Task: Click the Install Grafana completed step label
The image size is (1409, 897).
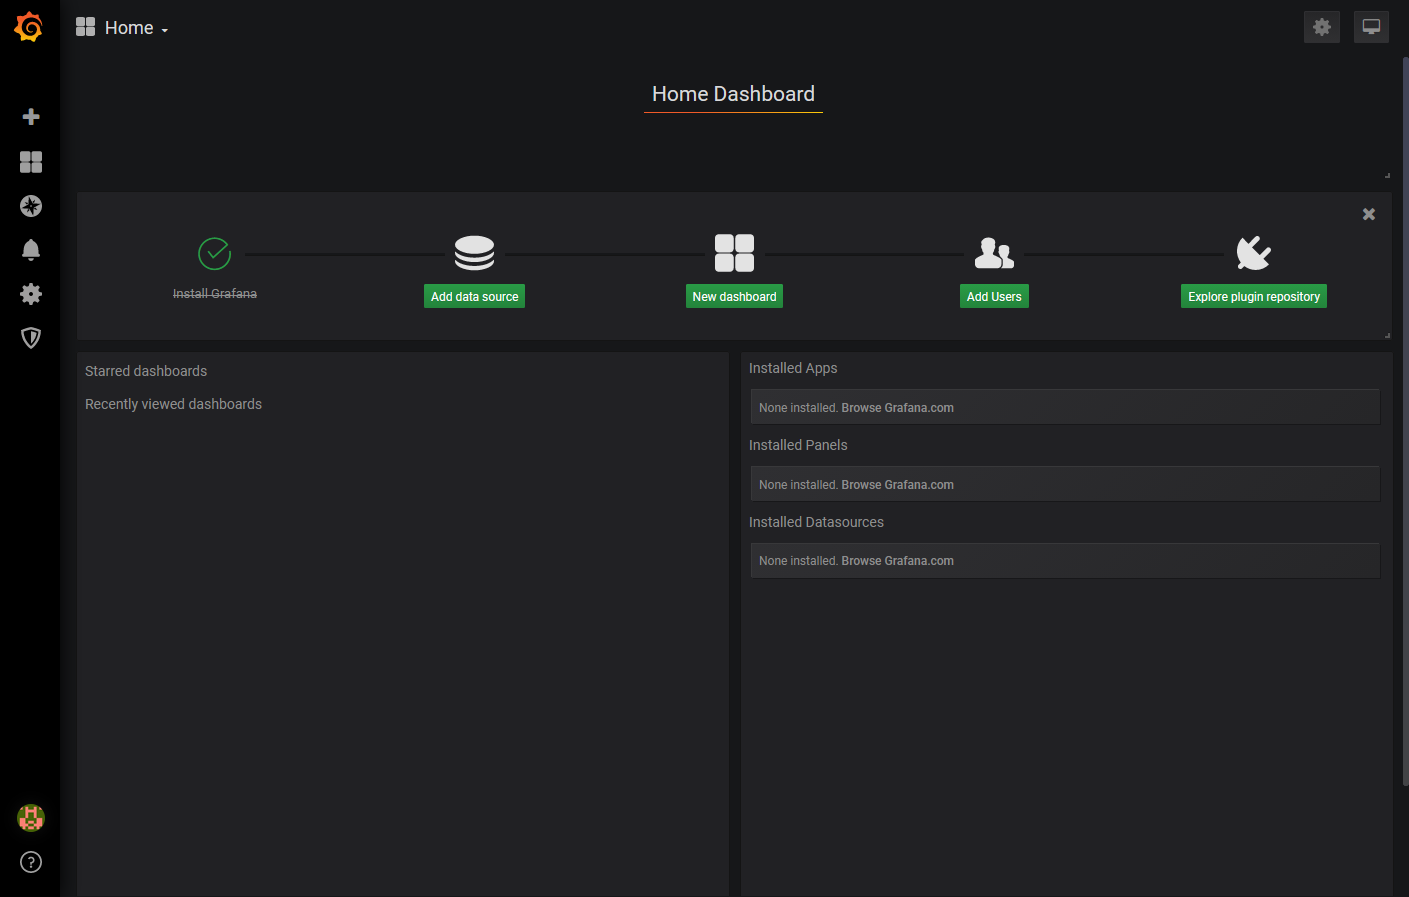Action: pyautogui.click(x=215, y=294)
